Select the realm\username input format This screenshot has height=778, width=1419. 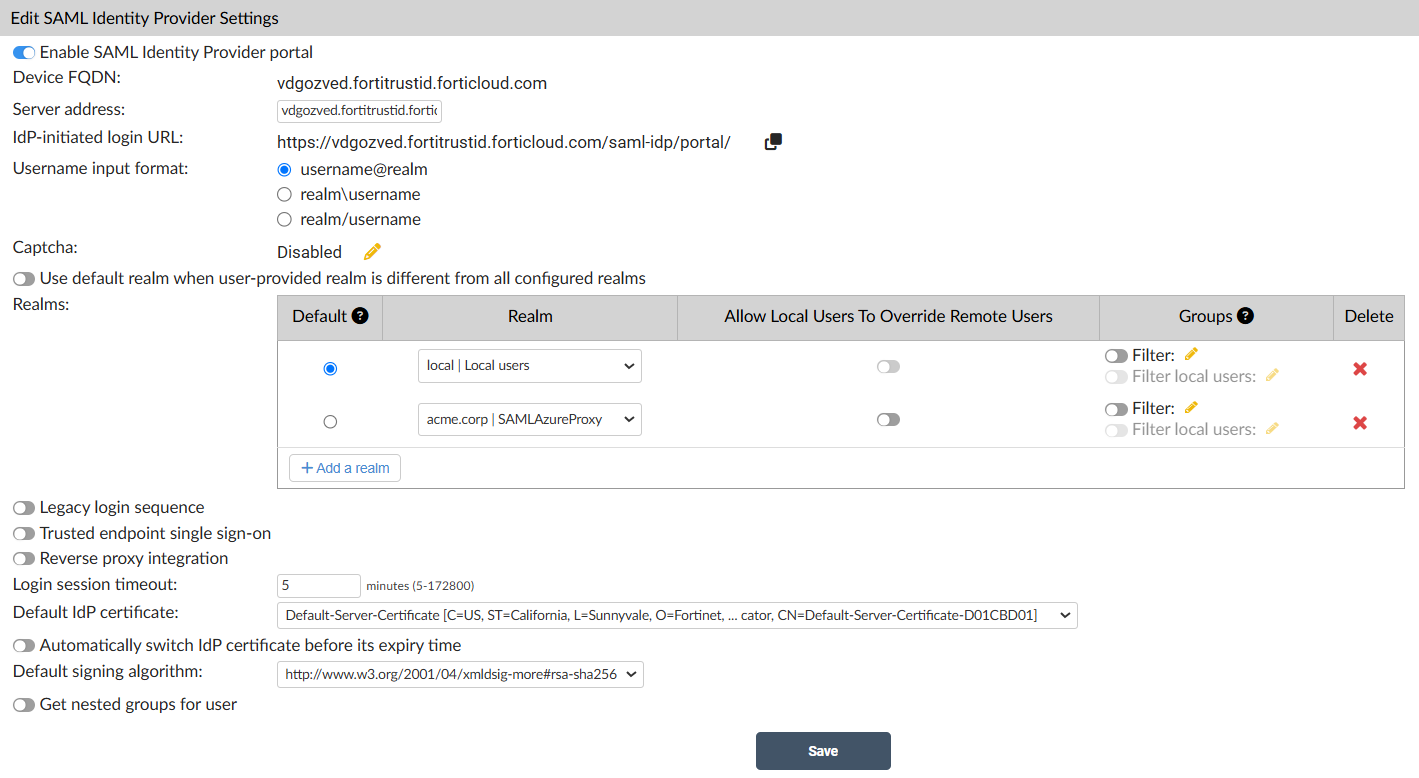283,194
